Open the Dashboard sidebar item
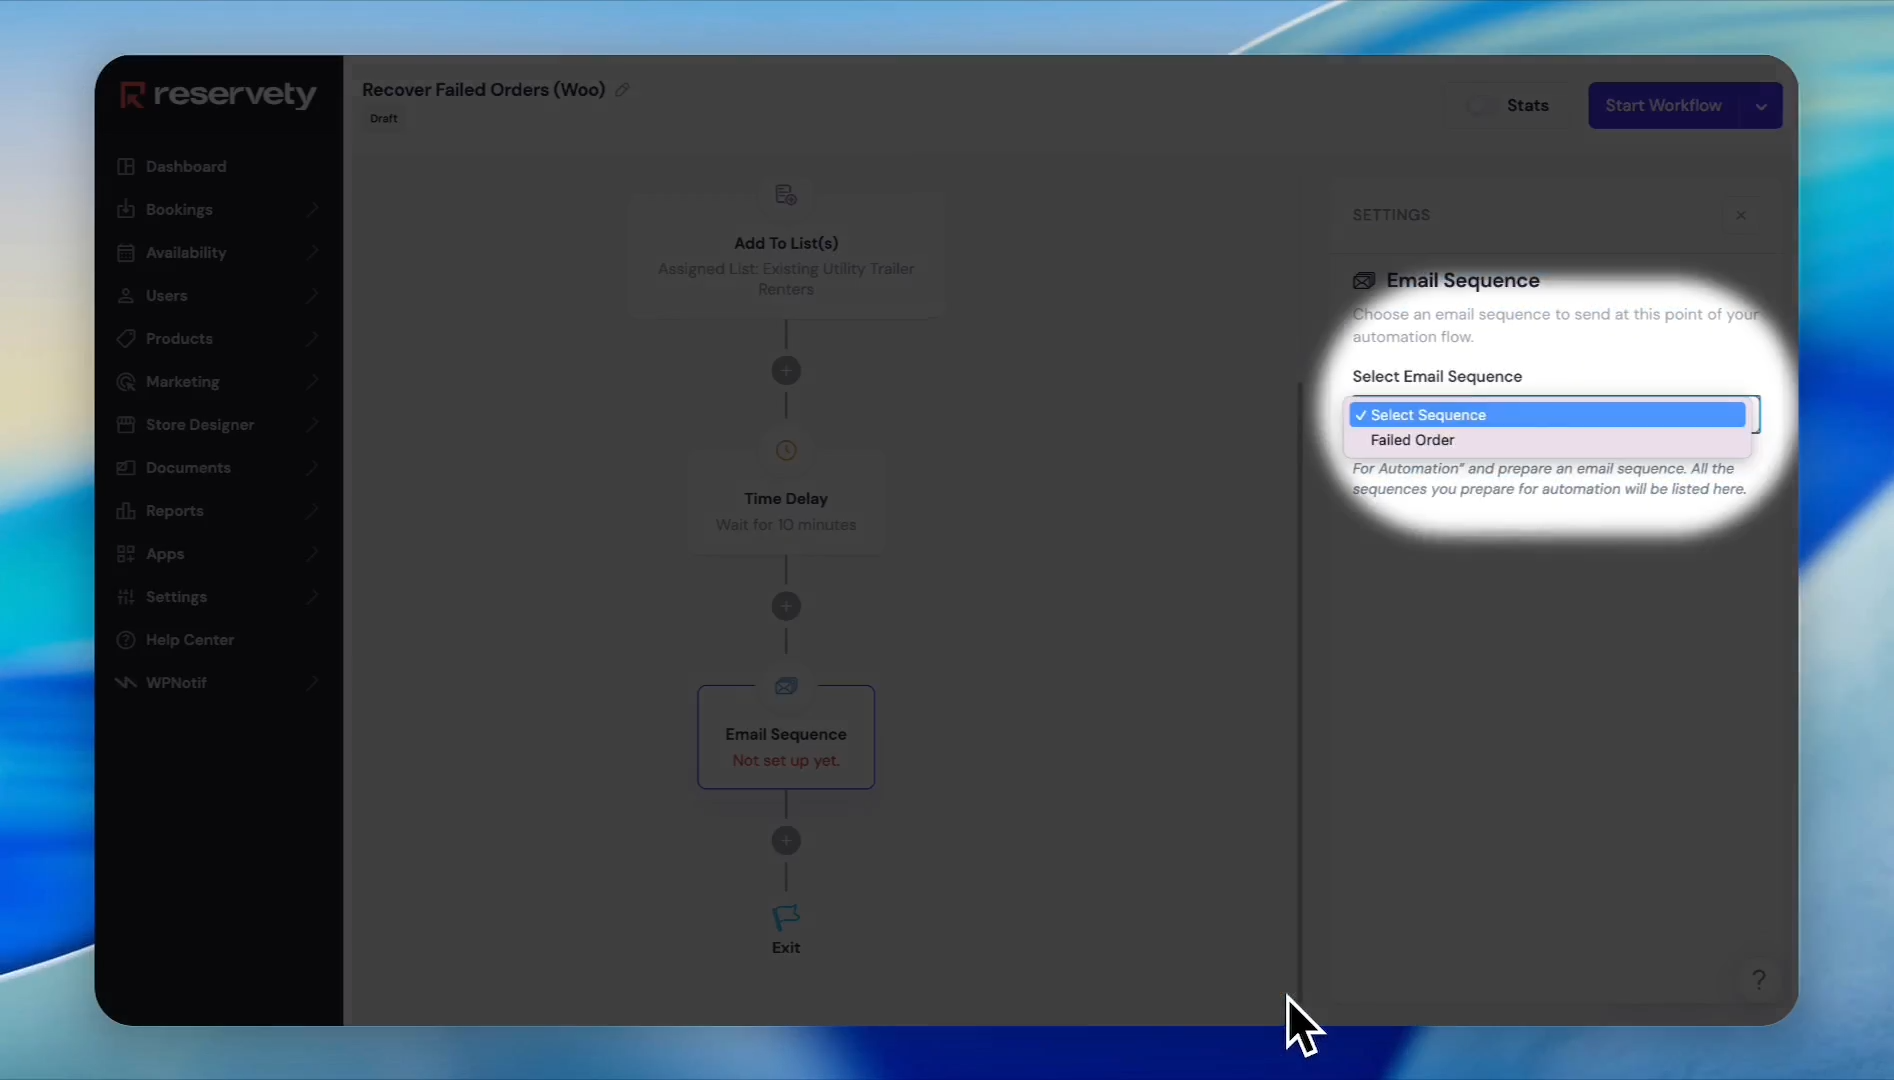The width and height of the screenshot is (1894, 1080). pyautogui.click(x=186, y=166)
